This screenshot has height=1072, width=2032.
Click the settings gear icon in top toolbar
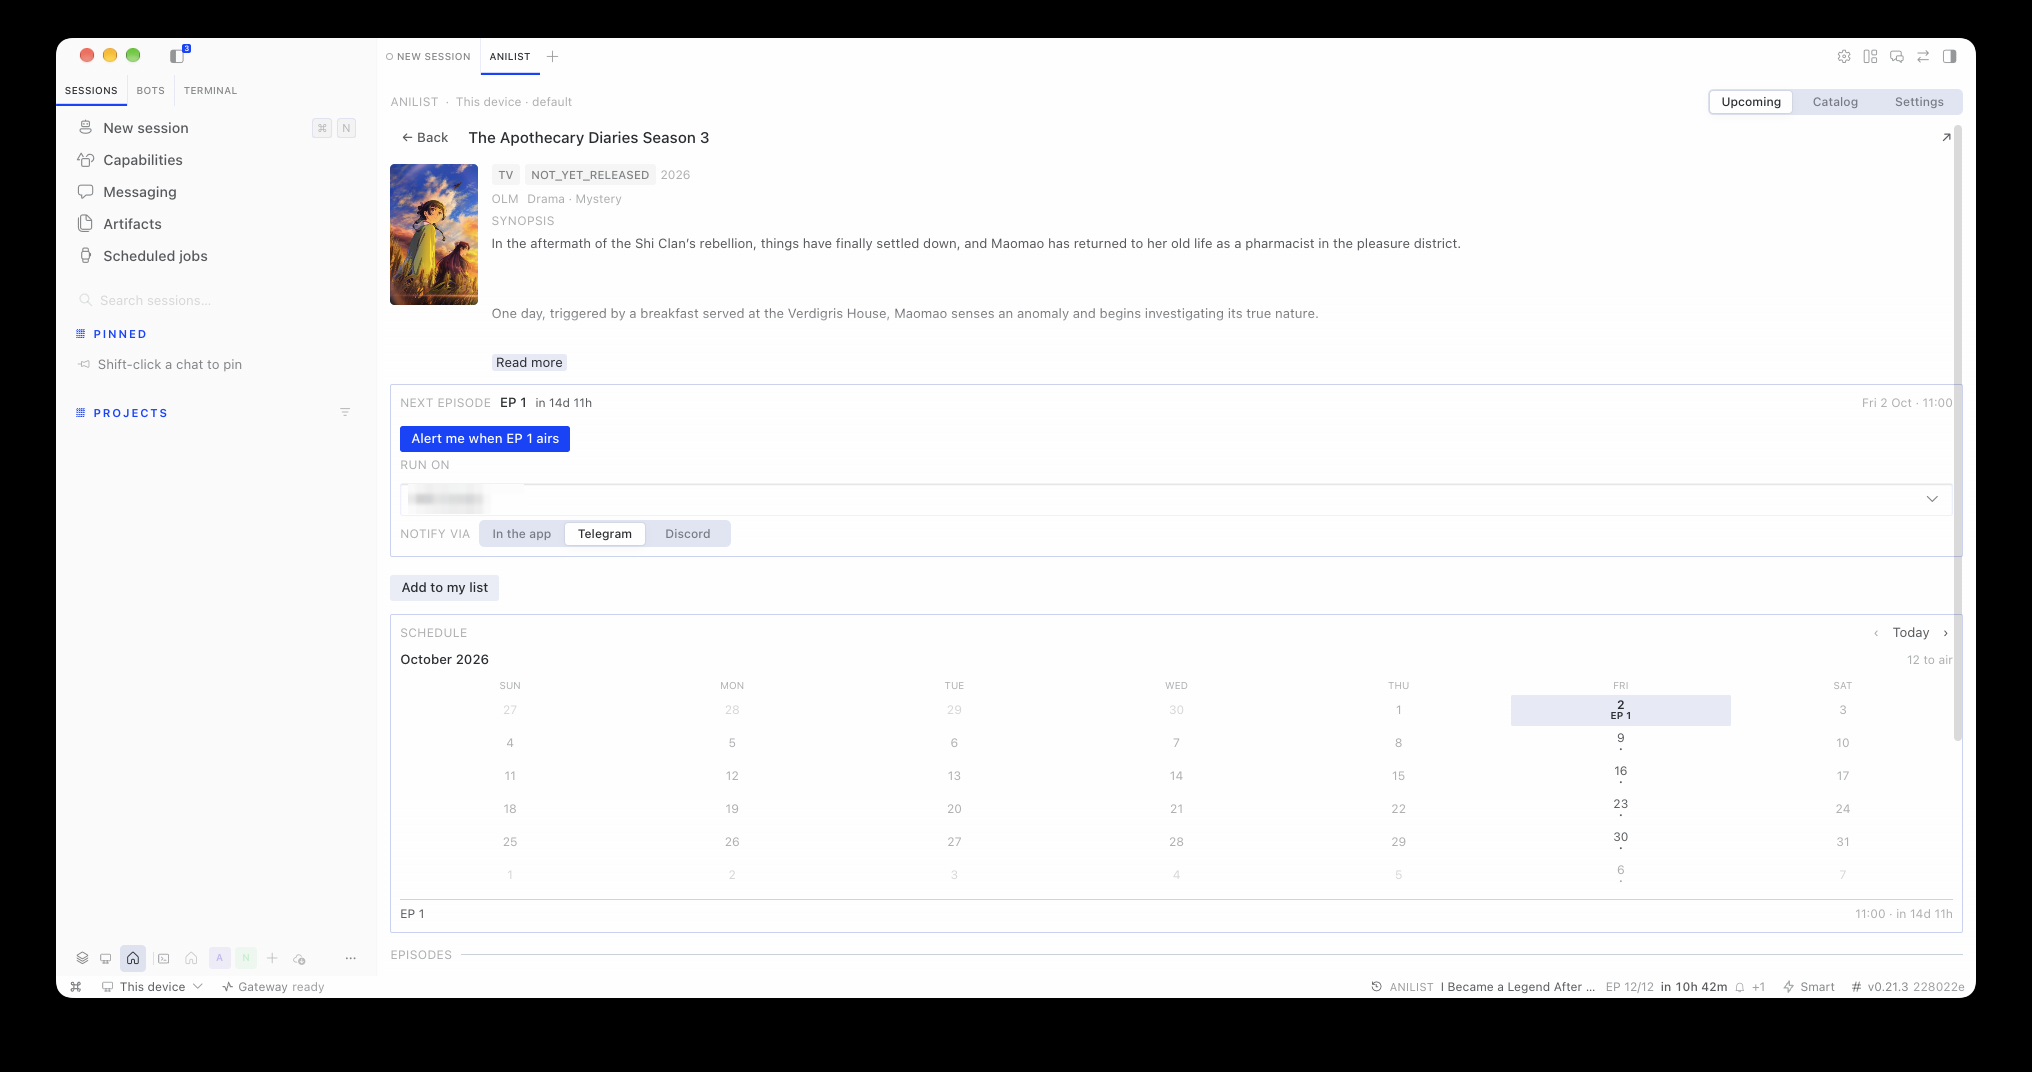pos(1844,57)
